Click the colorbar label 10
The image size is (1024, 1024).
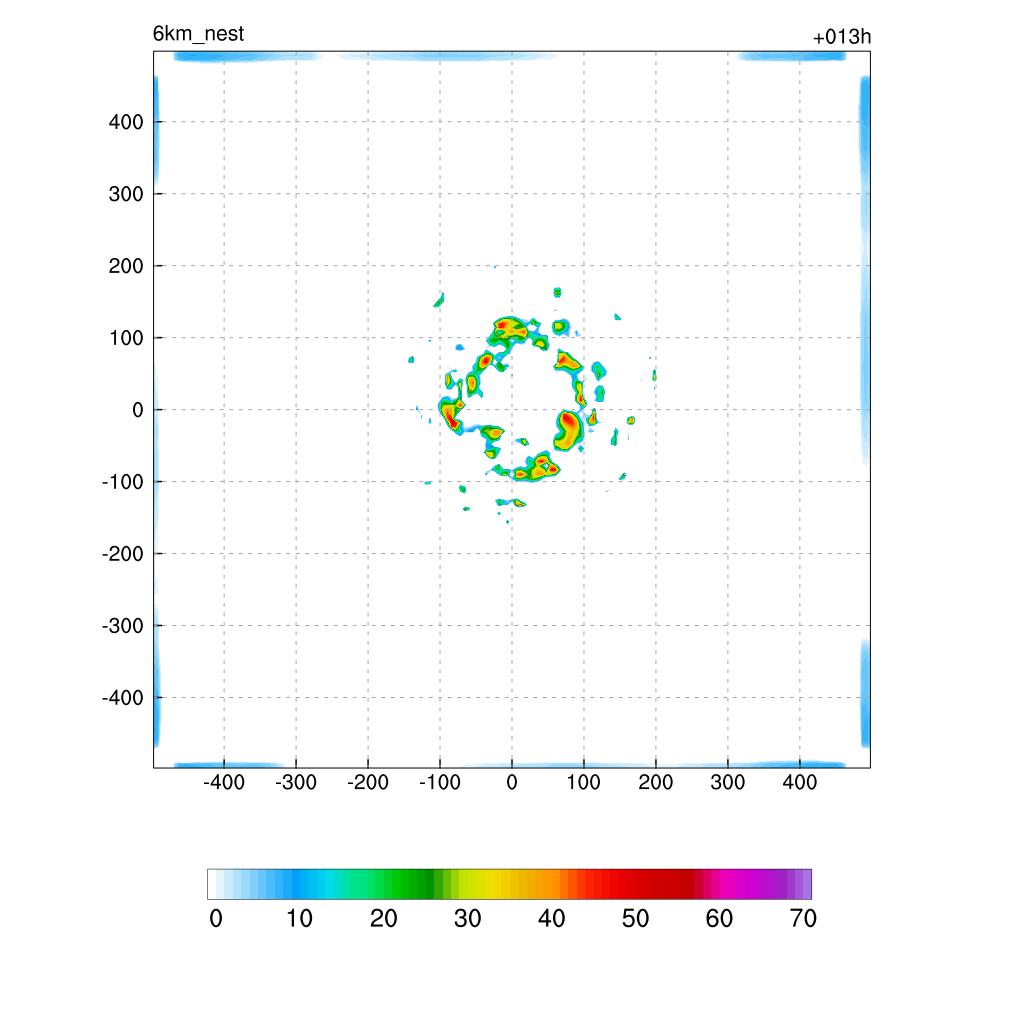click(300, 919)
